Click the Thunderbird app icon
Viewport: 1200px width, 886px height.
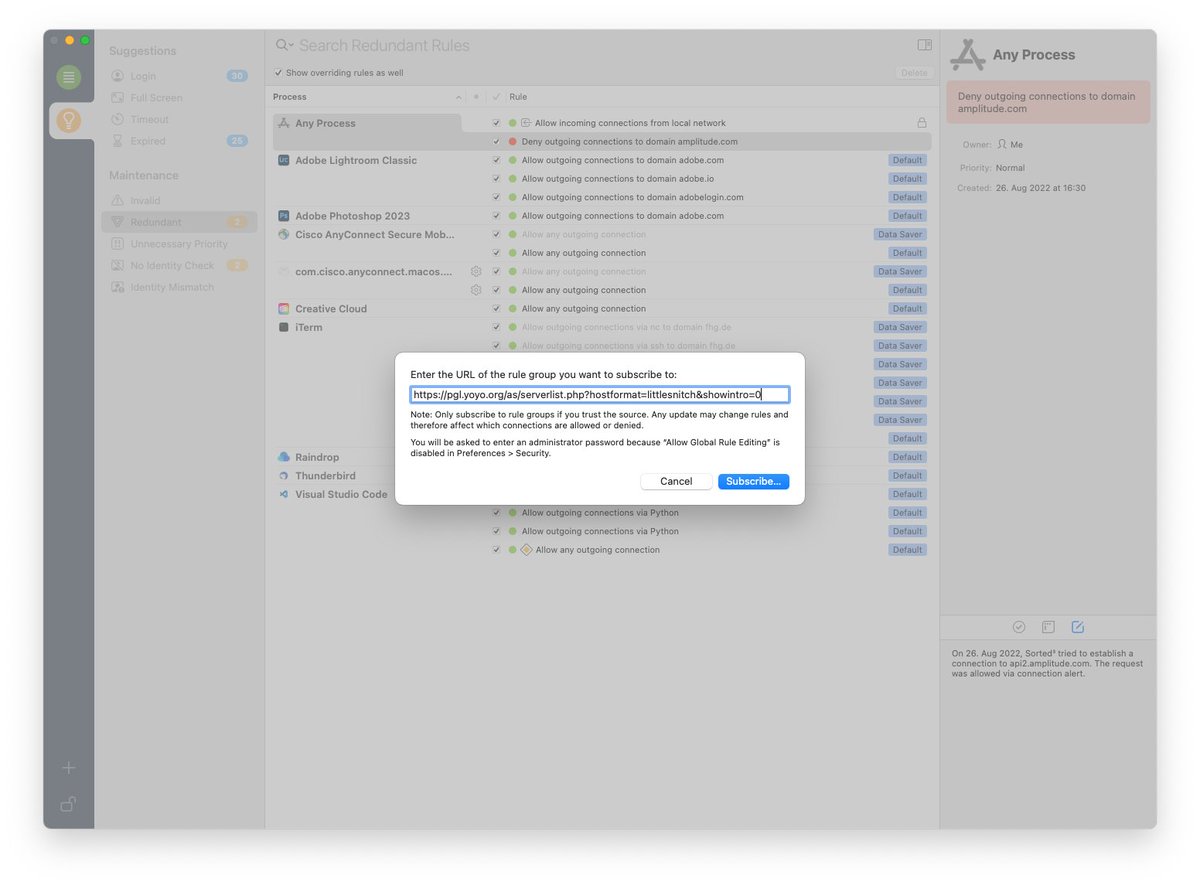pyautogui.click(x=284, y=476)
